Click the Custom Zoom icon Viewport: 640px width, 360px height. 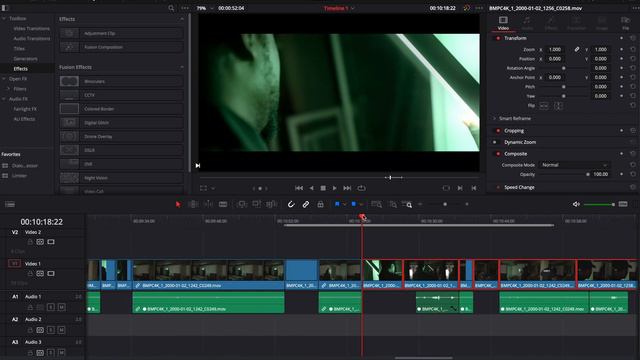pyautogui.click(x=407, y=204)
